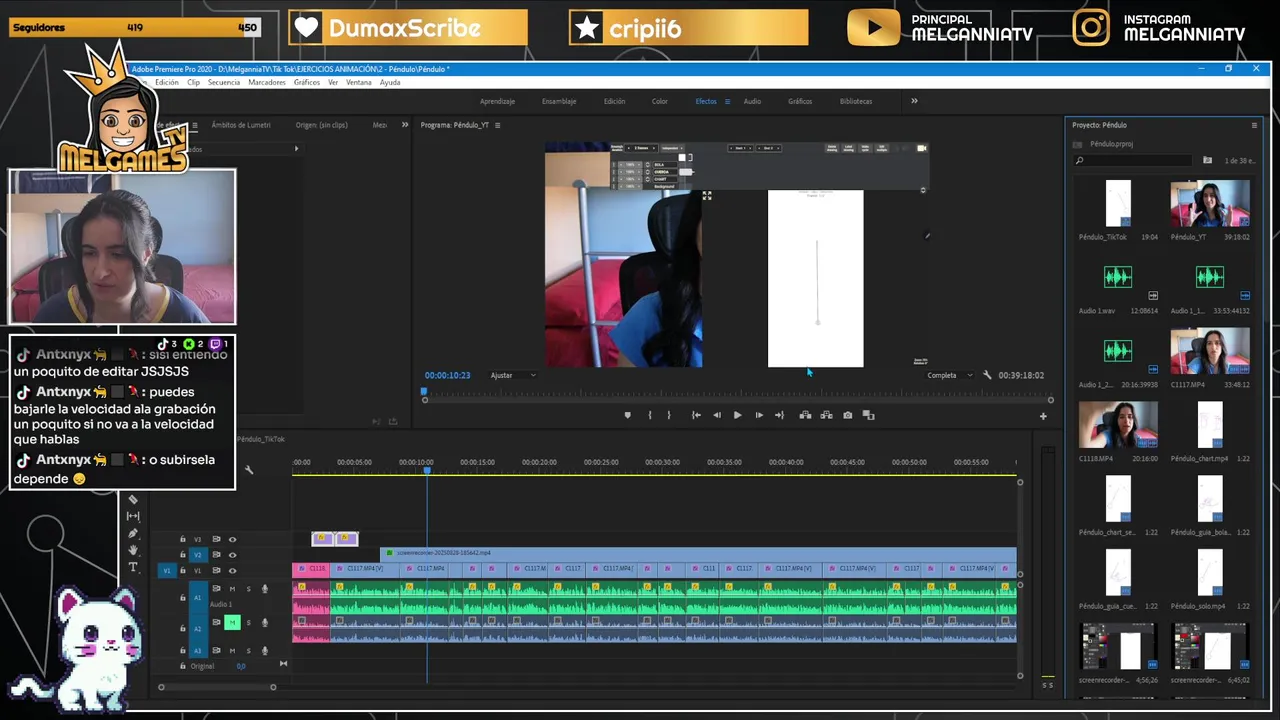Expand source panel tabs overflow chevrons

pos(405,125)
